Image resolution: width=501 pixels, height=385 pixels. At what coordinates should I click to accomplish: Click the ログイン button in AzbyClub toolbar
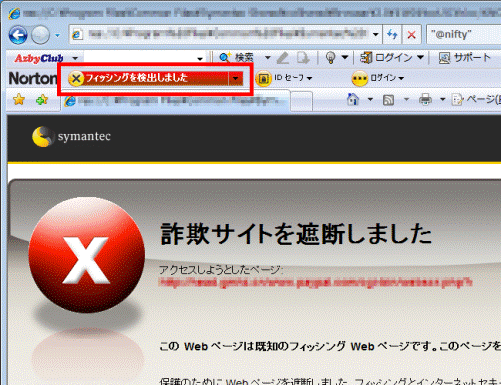coord(387,58)
